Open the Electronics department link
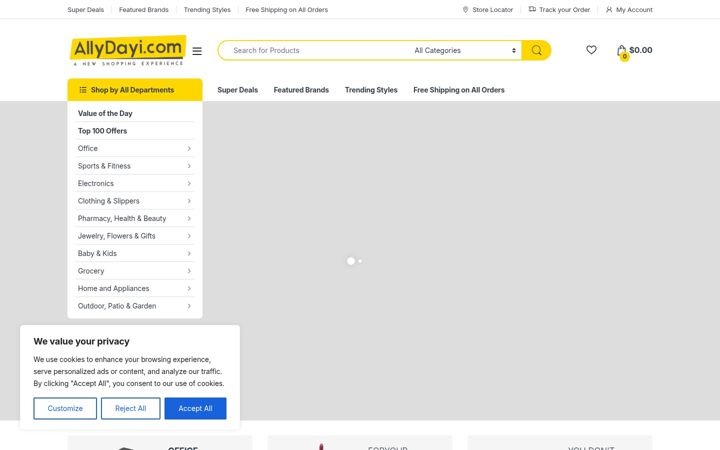 (96, 183)
